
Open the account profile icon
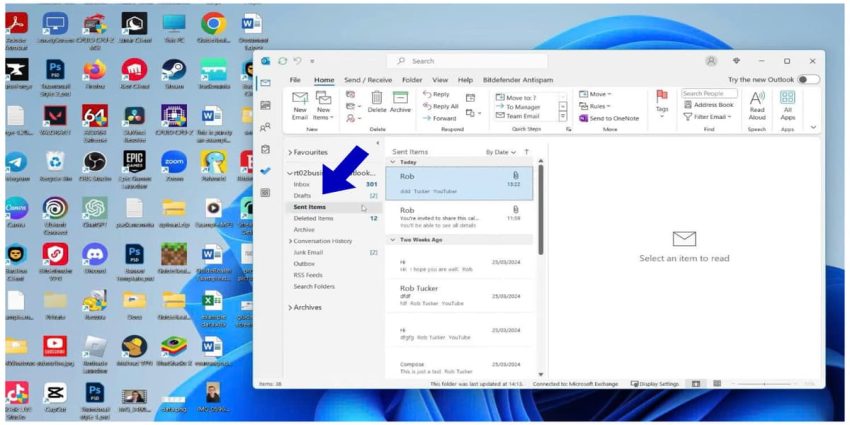pyautogui.click(x=711, y=61)
